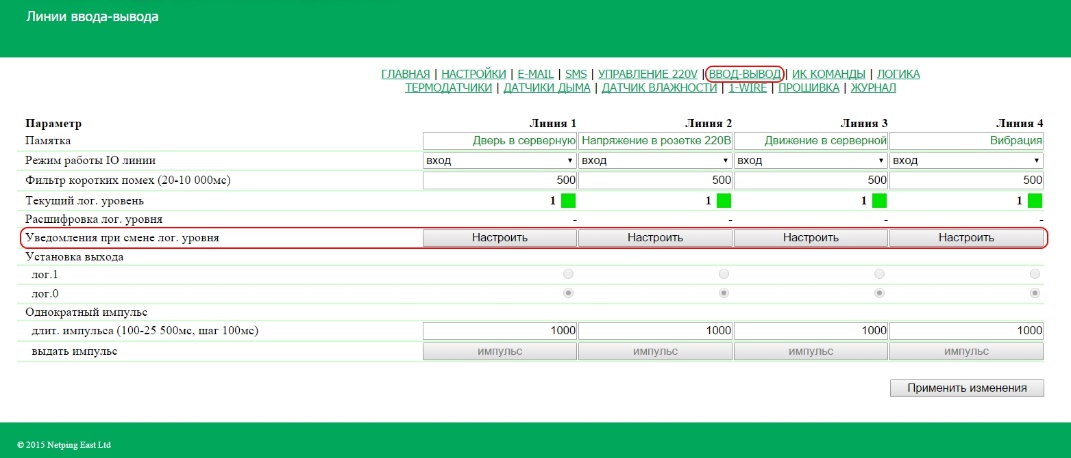The height and width of the screenshot is (458, 1071).
Task: Click the green logic level indicator for Line 3
Action: point(879,200)
